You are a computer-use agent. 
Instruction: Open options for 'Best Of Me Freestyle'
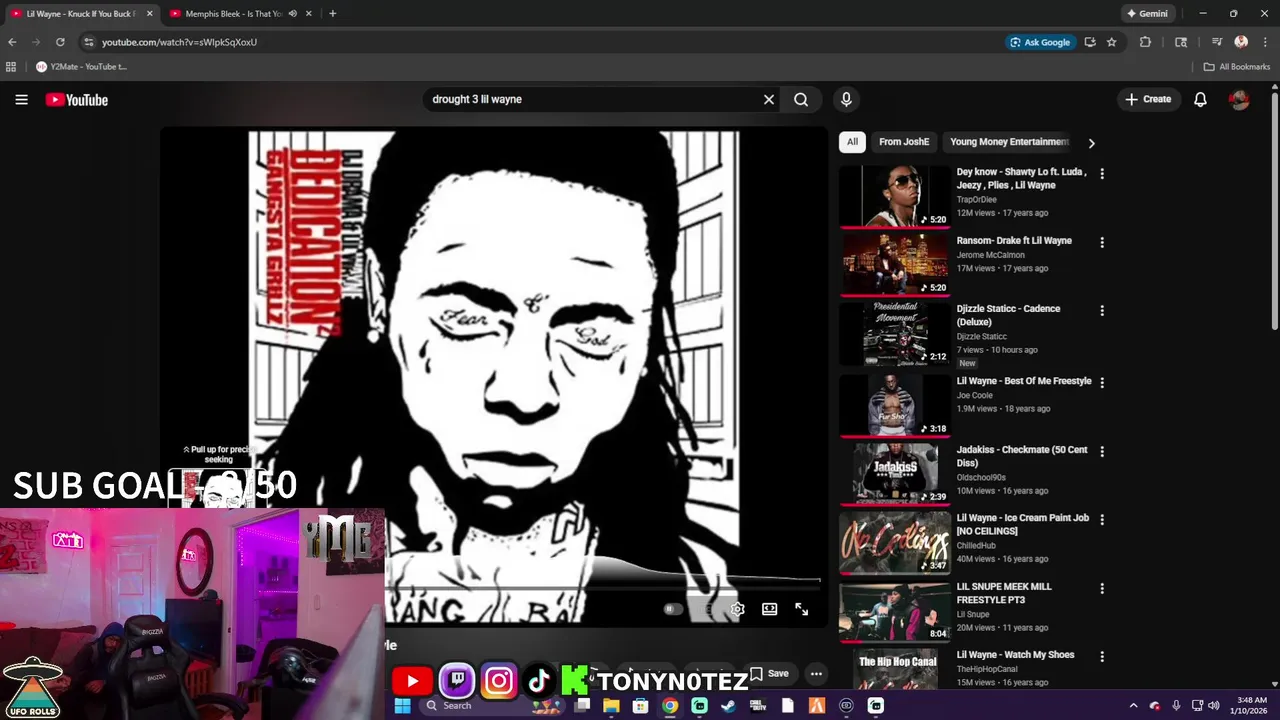(1102, 382)
